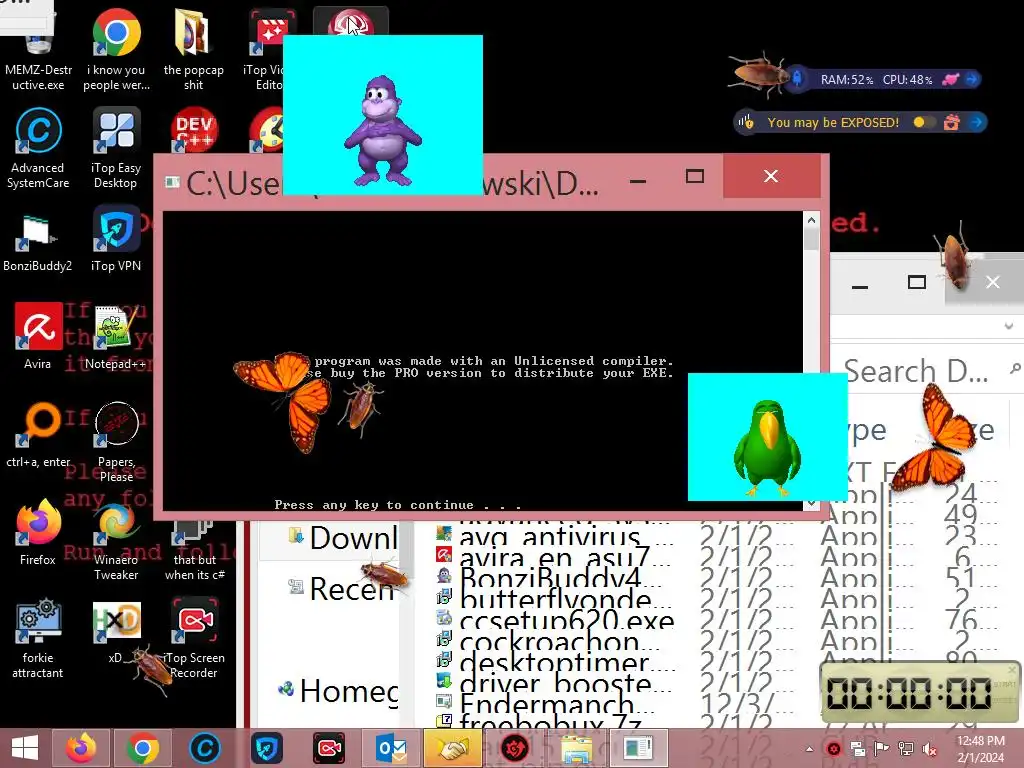Open the red gear taskbar app
The image size is (1024, 768).
515,748
